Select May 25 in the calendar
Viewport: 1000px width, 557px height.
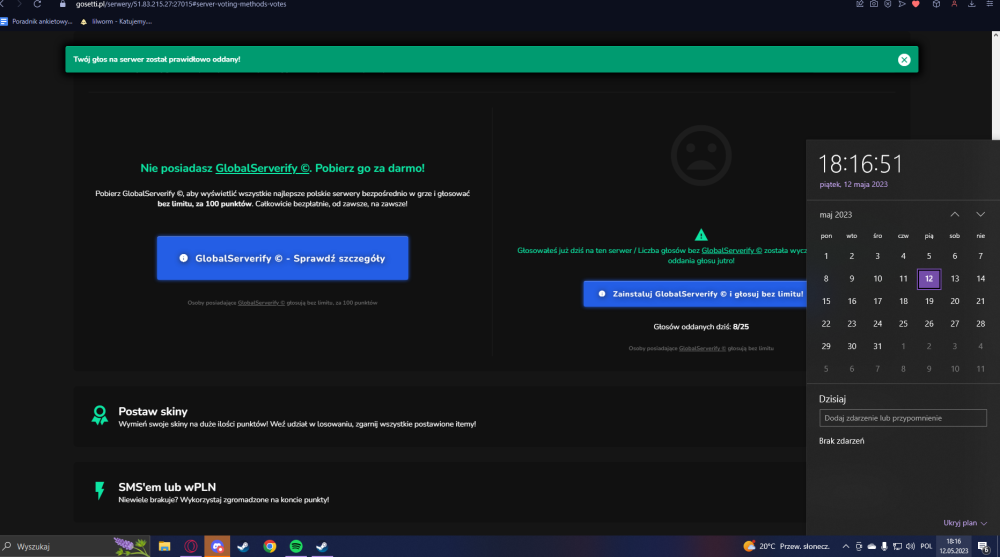(x=903, y=323)
